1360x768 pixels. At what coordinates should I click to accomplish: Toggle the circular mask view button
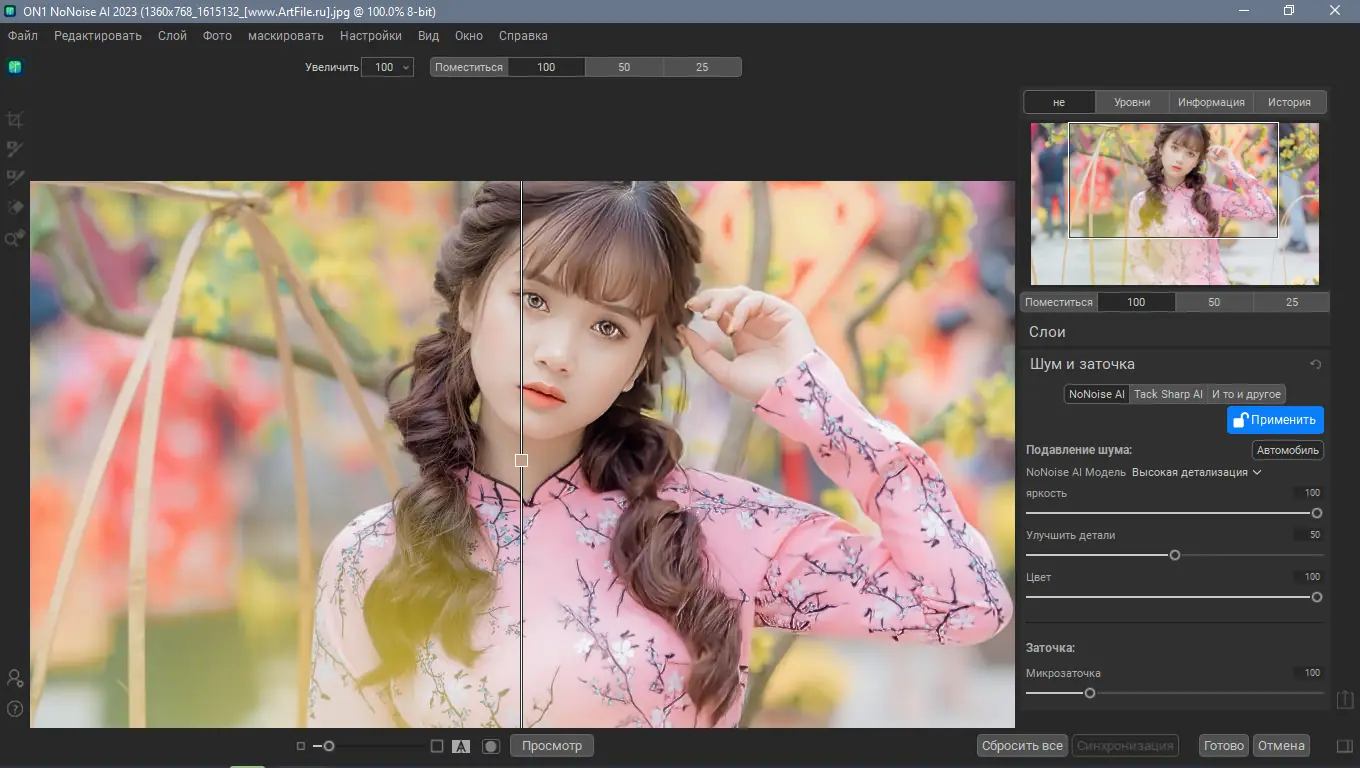490,746
